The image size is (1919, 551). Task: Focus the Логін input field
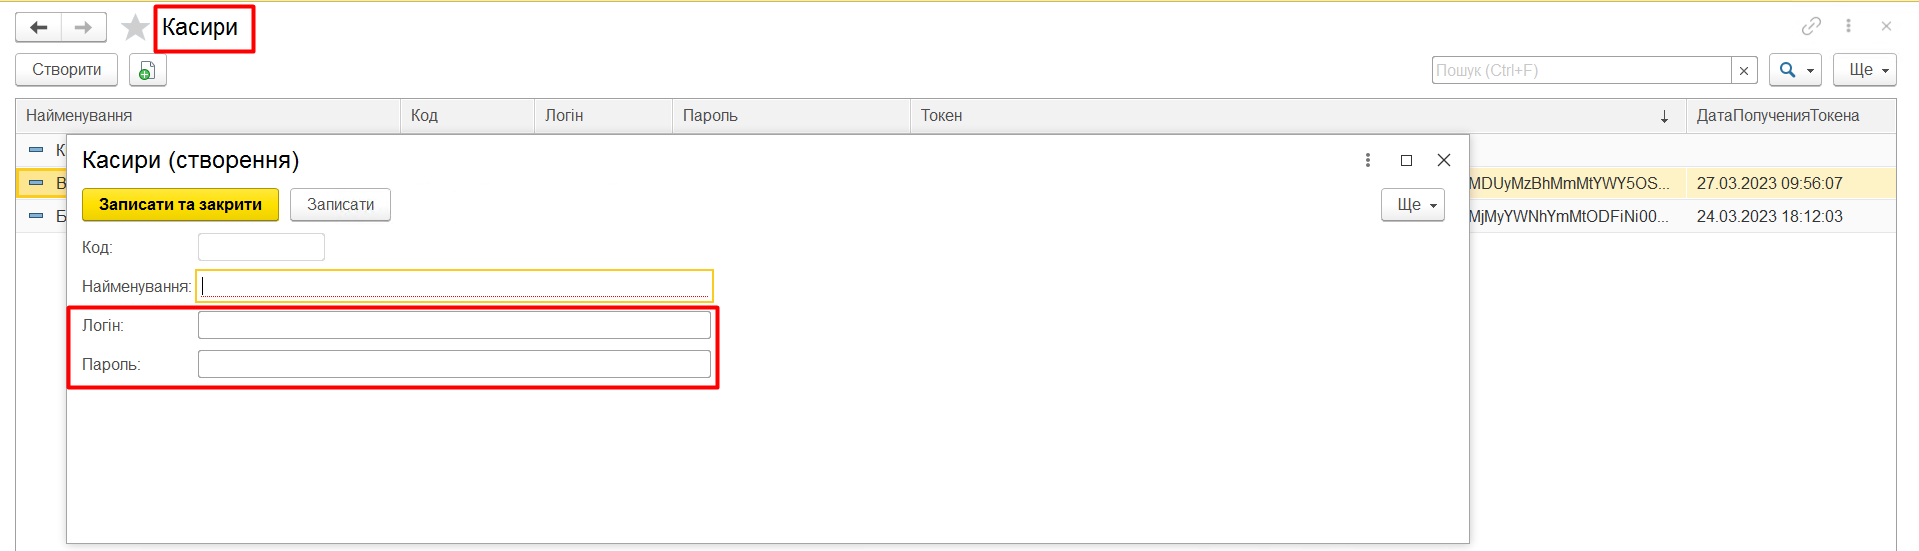(454, 325)
